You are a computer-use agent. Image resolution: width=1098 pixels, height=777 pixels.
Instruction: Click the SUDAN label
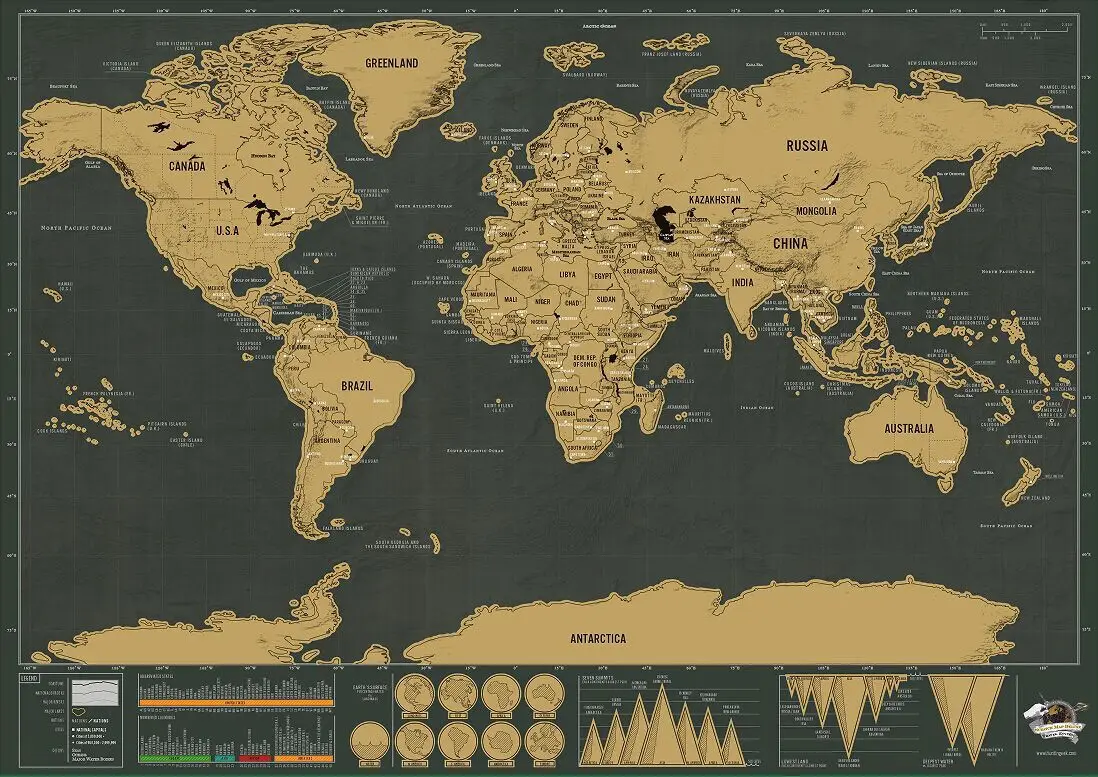click(x=606, y=299)
